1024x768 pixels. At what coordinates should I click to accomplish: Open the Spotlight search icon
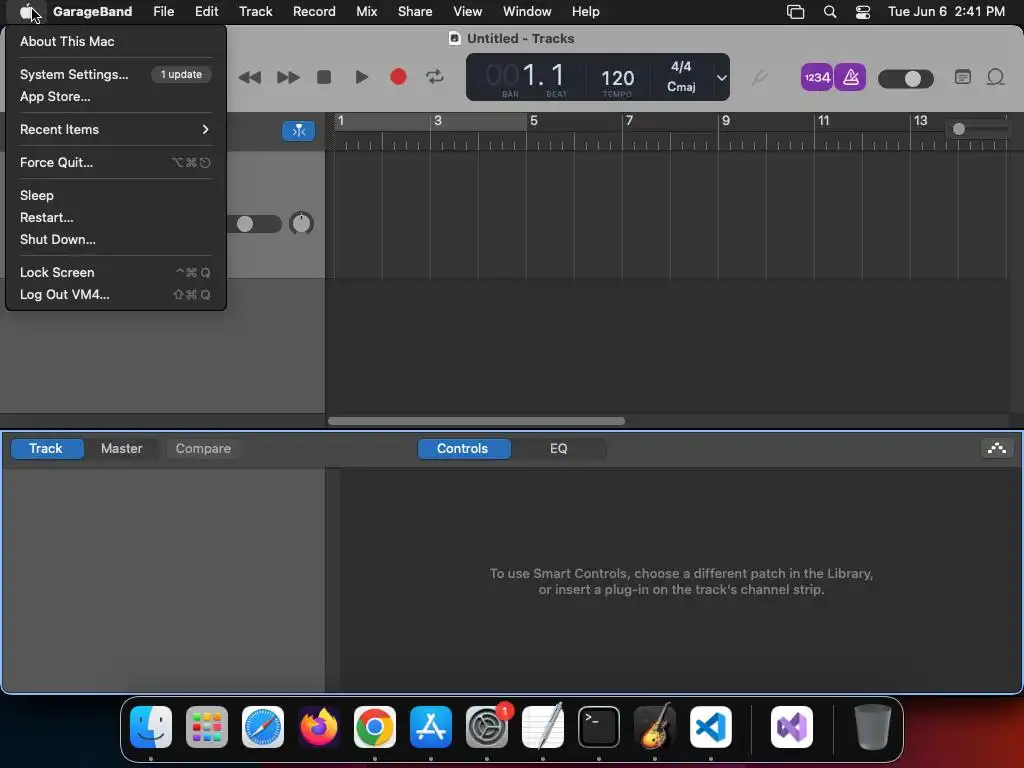pos(829,12)
